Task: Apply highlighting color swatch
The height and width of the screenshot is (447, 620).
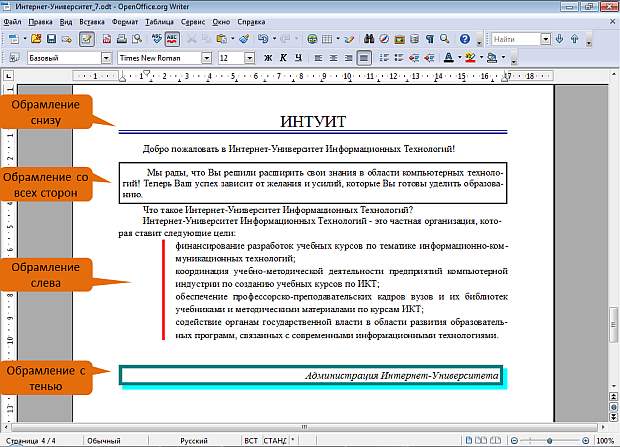Action: pos(471,58)
